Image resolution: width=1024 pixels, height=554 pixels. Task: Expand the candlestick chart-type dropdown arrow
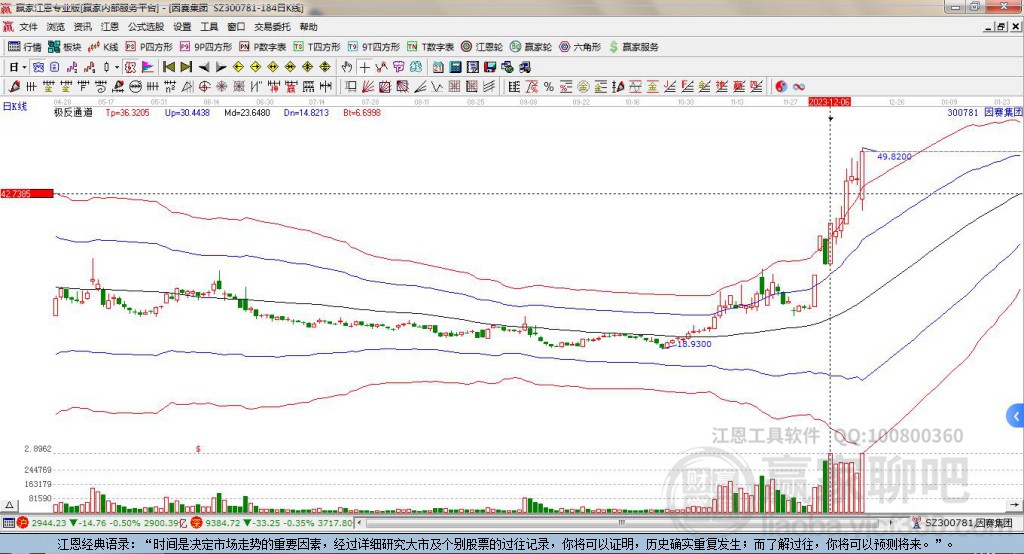[x=117, y=67]
